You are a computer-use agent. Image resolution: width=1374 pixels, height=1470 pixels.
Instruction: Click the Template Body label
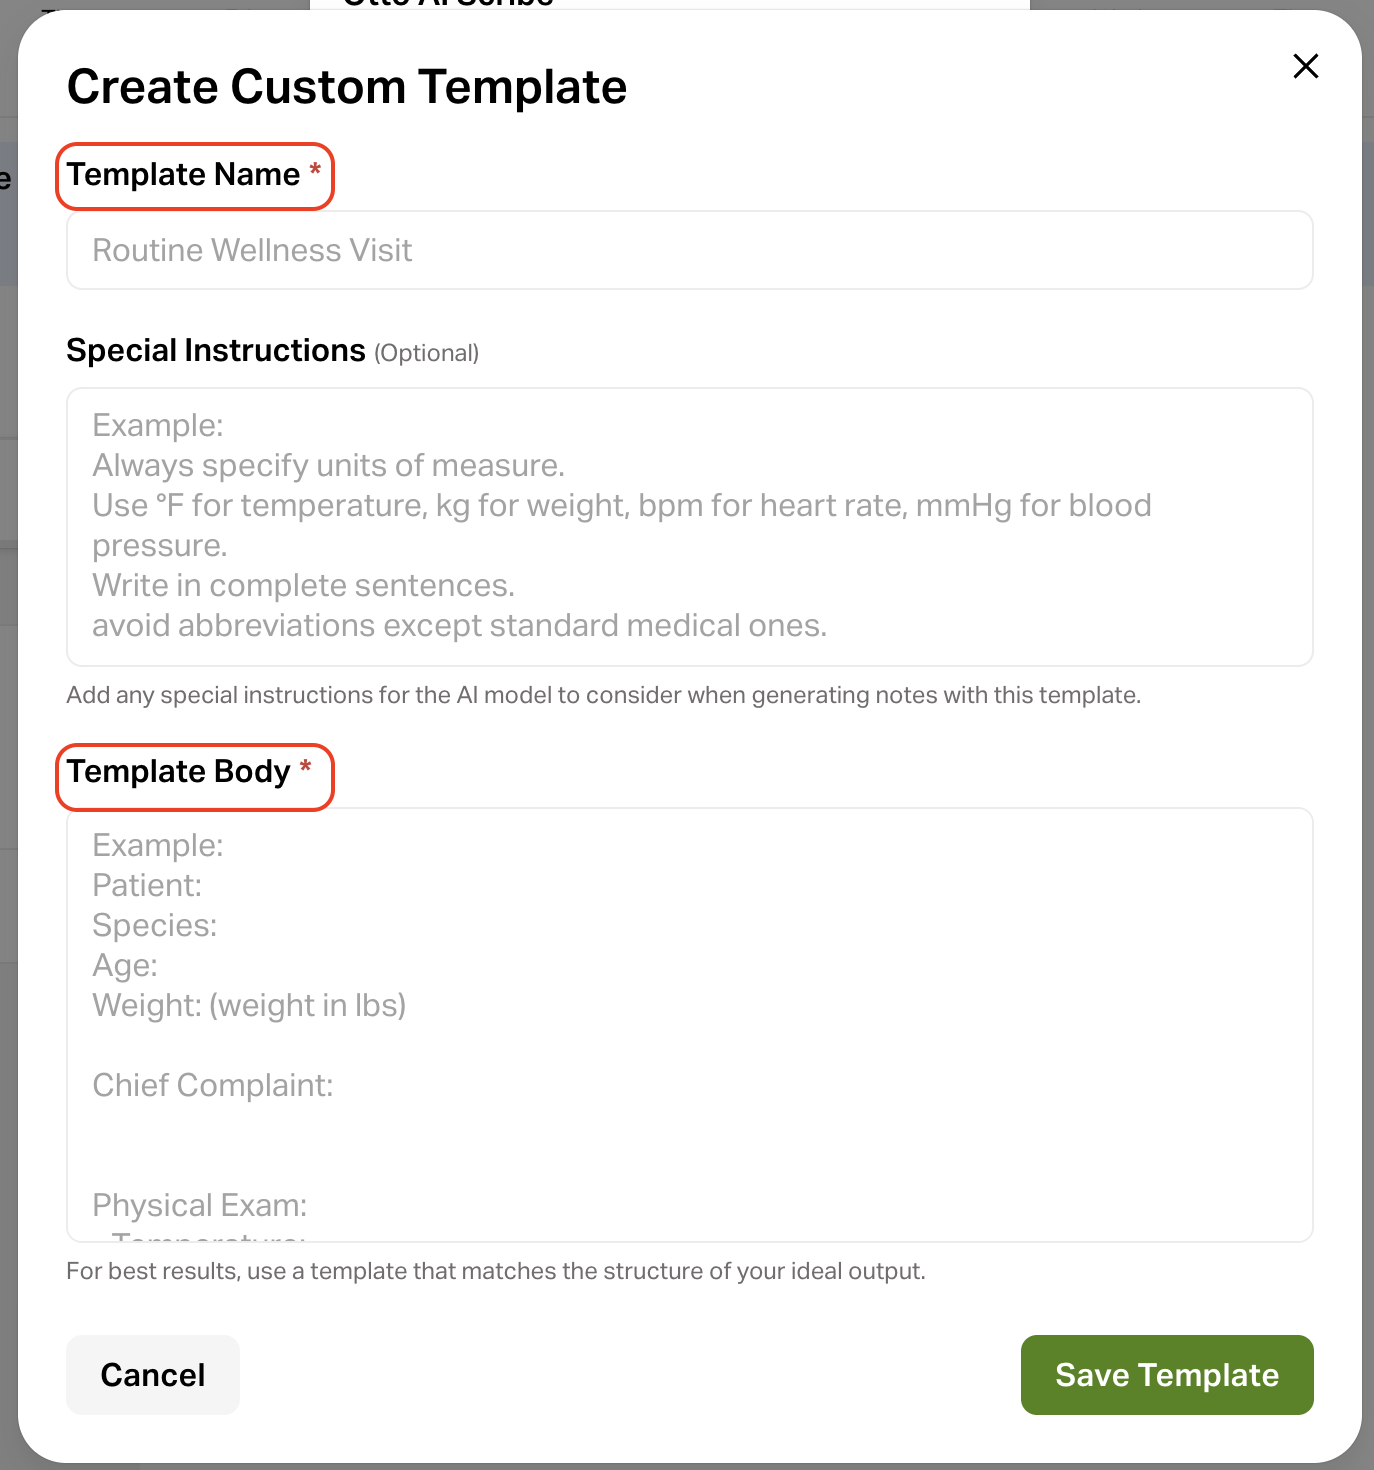coord(179,772)
